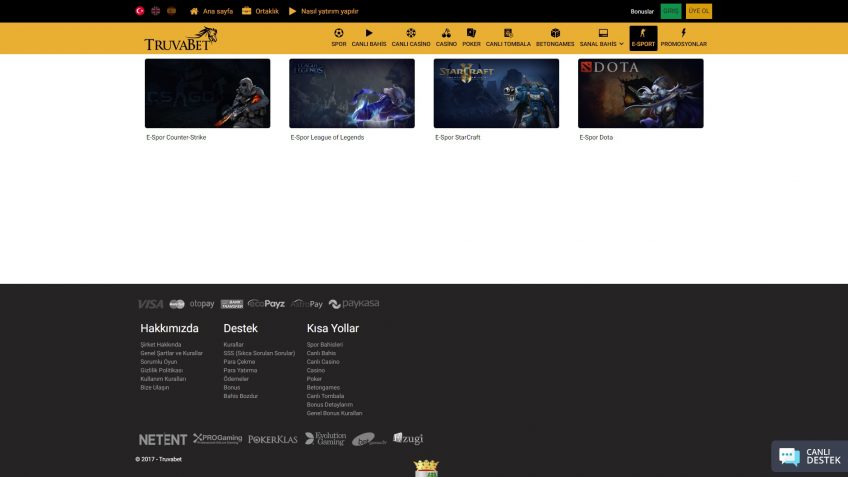Viewport: 848px width, 477px height.
Task: Open the League of Legends thumbnail
Action: [x=352, y=94]
